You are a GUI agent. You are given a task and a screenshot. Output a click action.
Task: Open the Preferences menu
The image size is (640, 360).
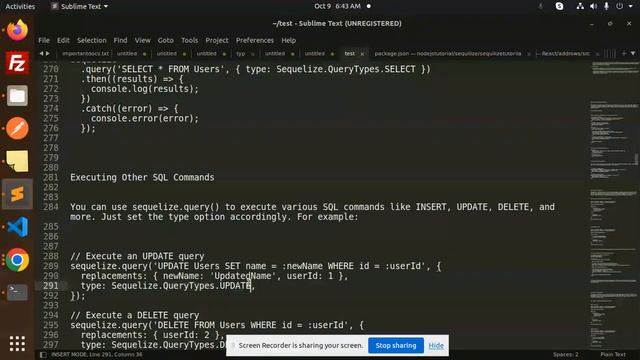click(x=255, y=40)
